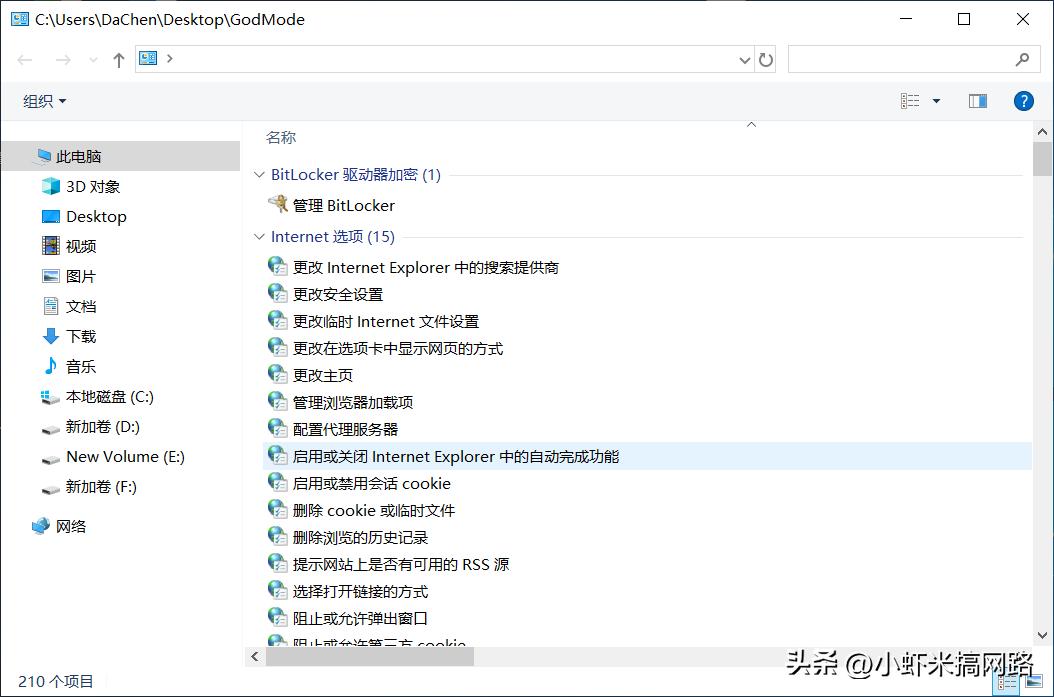Open the address bar history dropdown

[743, 59]
